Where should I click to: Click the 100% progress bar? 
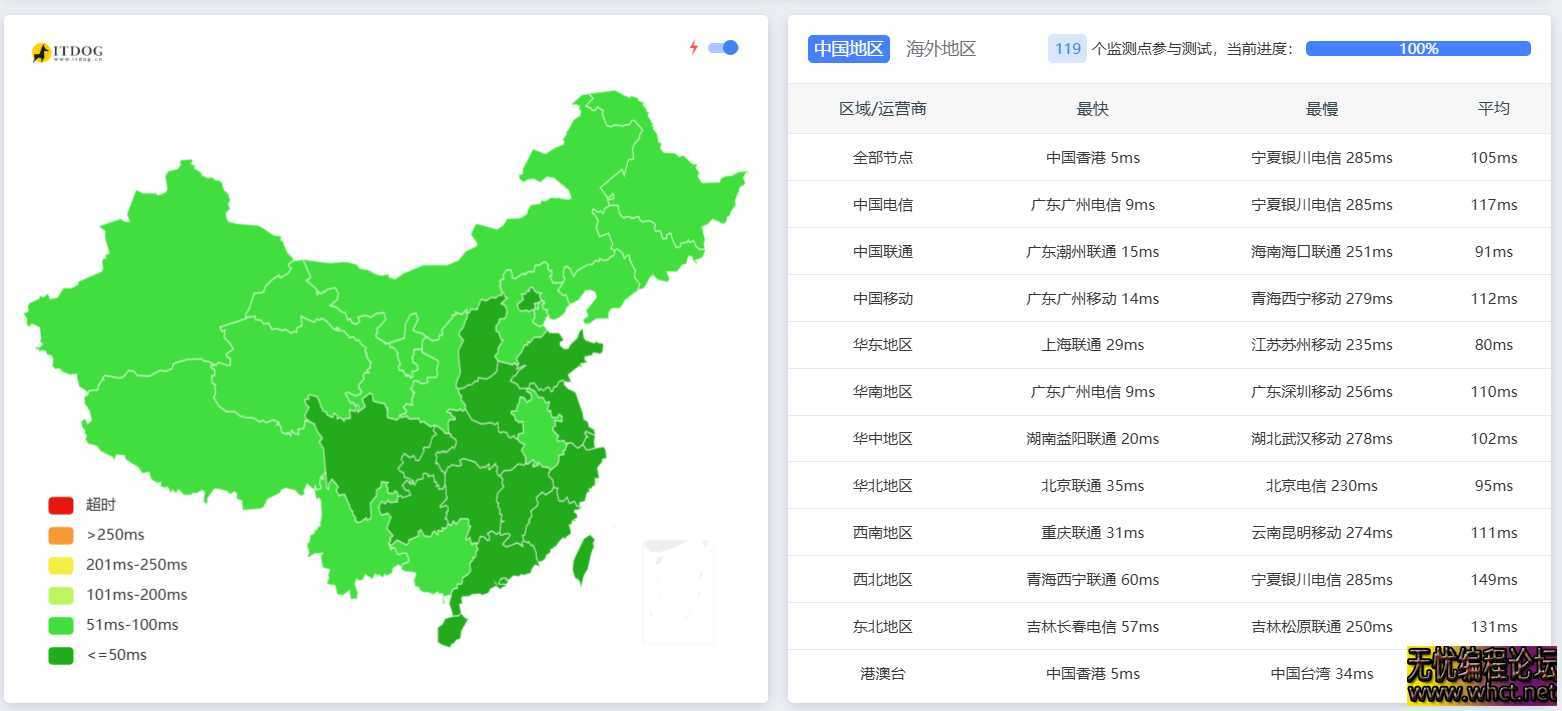[x=1417, y=49]
